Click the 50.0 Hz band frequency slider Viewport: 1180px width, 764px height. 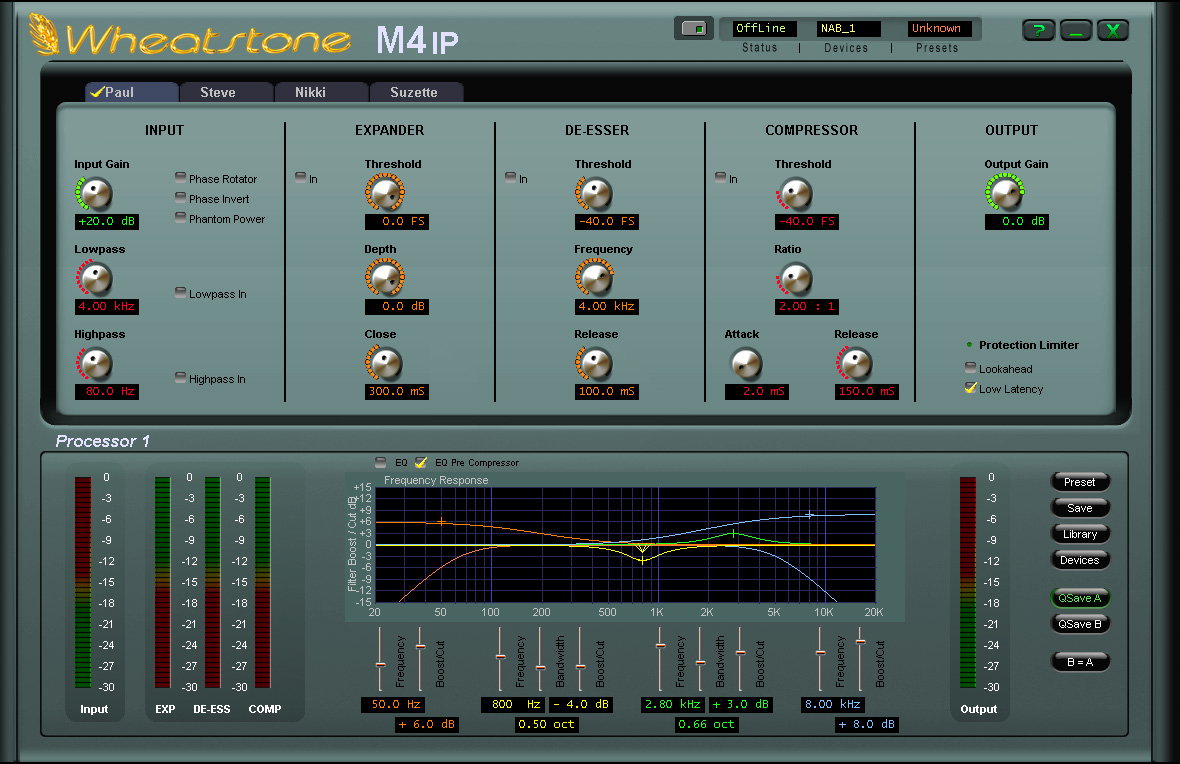[380, 659]
